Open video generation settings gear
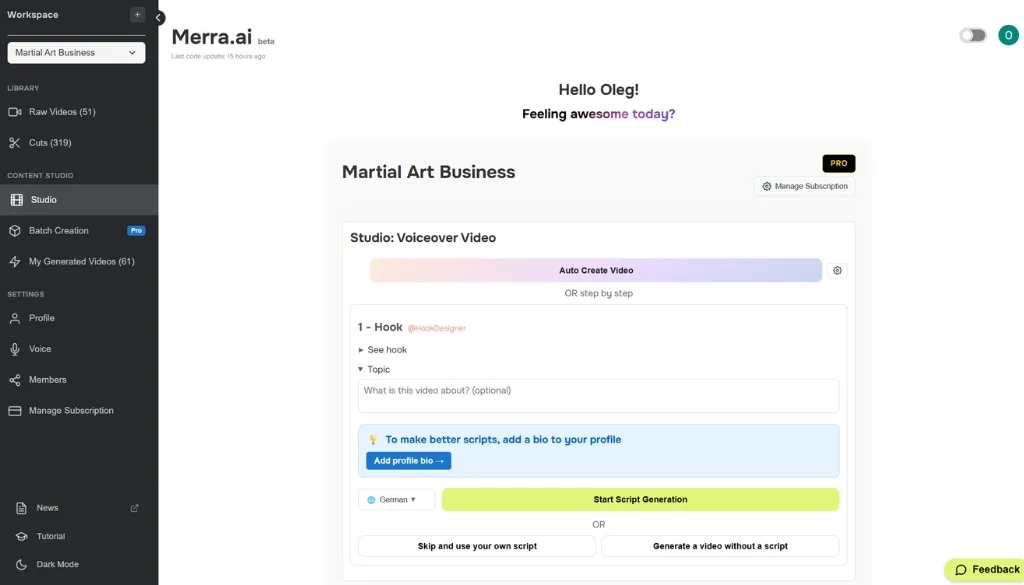 click(x=837, y=270)
